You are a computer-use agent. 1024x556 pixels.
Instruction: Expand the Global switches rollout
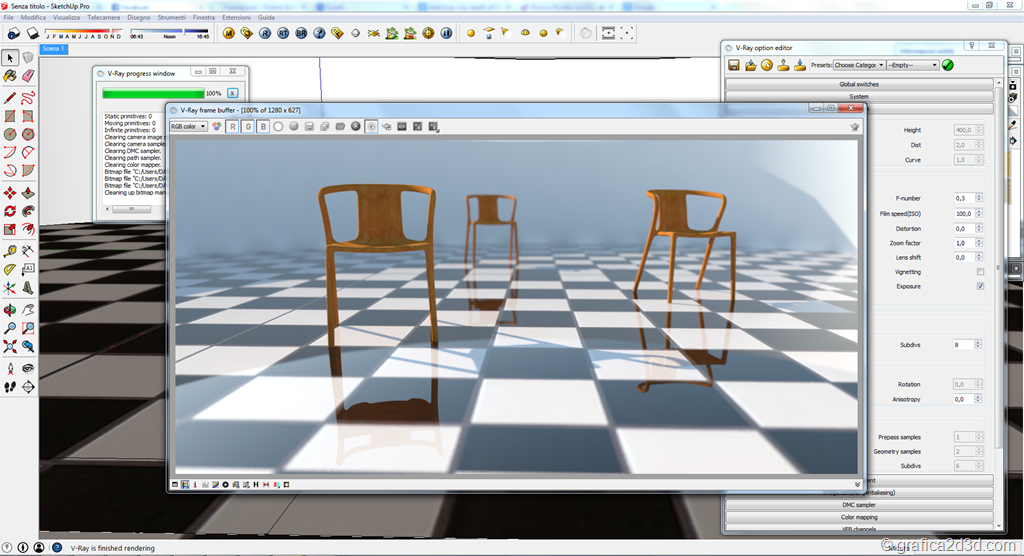(x=859, y=84)
